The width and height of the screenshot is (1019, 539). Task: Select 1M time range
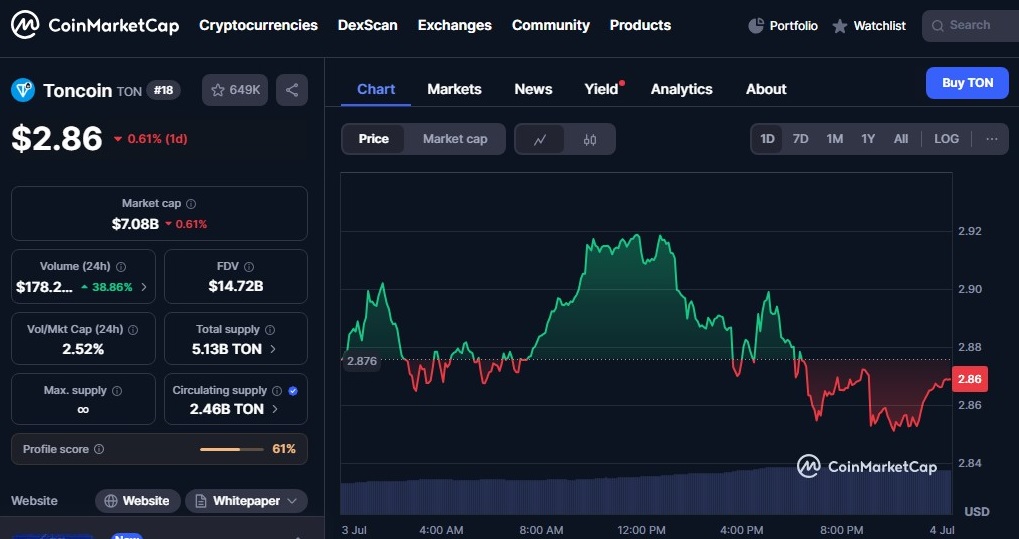(834, 139)
